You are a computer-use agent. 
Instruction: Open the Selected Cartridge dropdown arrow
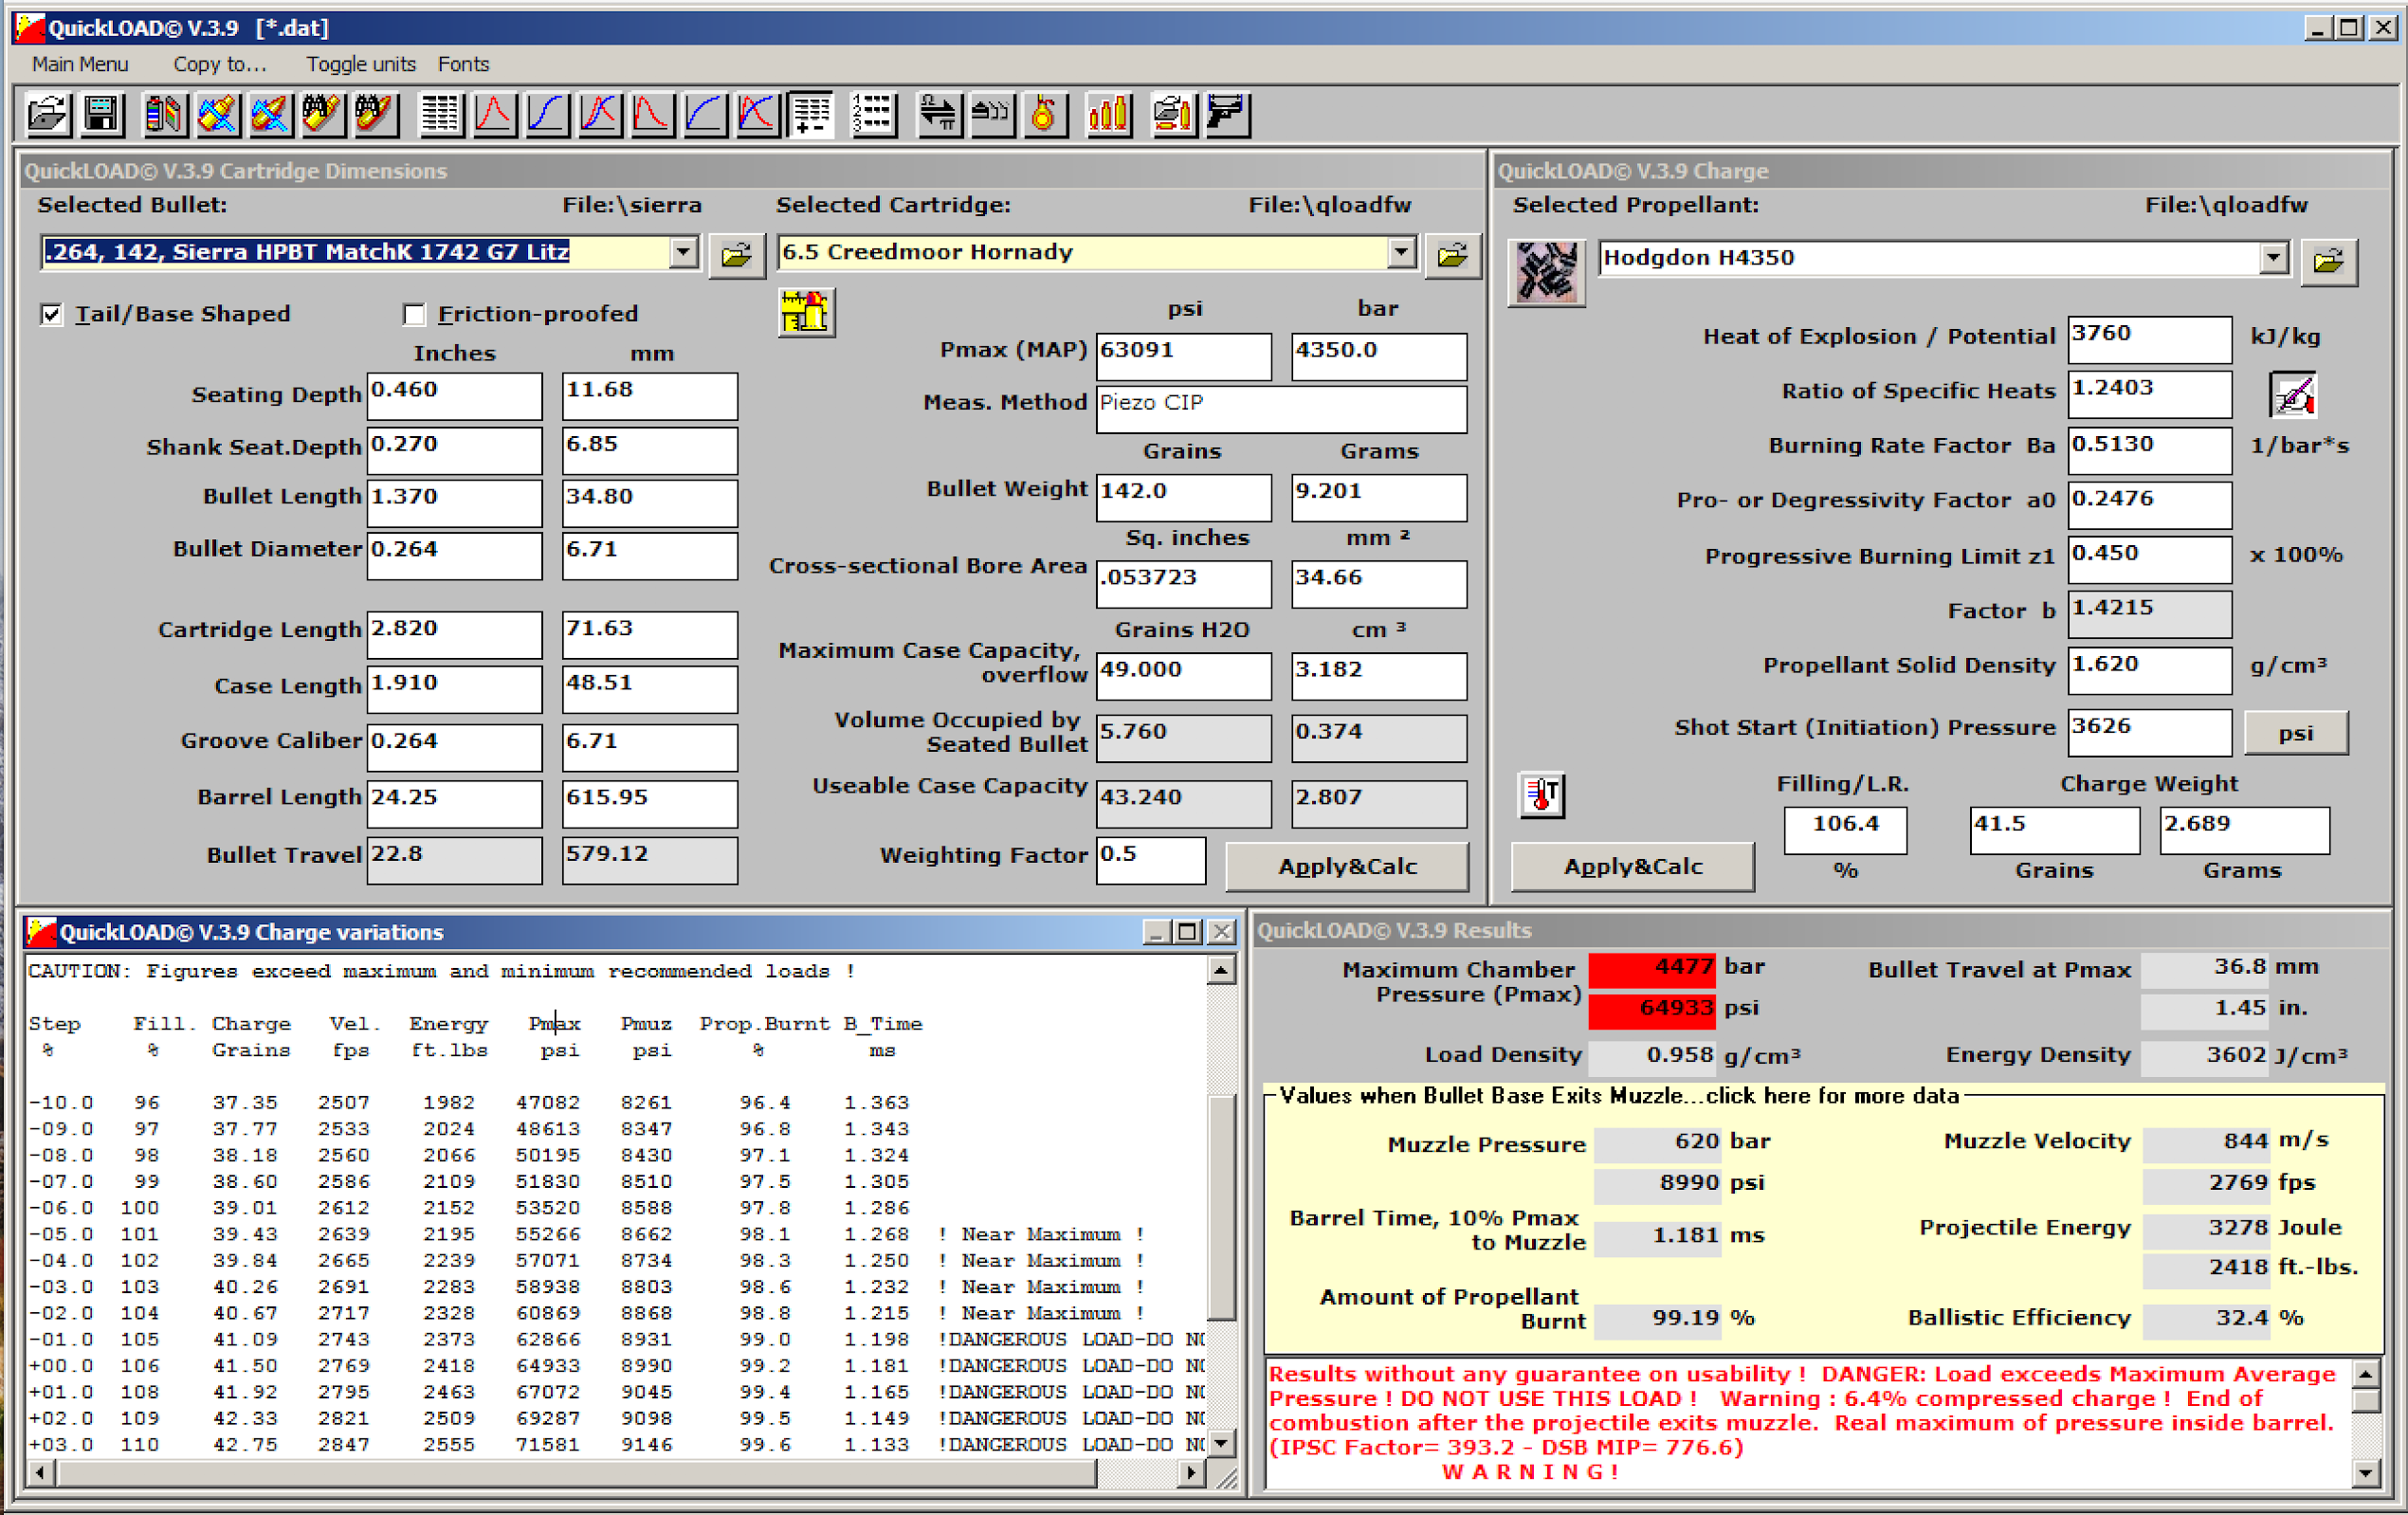(x=1400, y=252)
